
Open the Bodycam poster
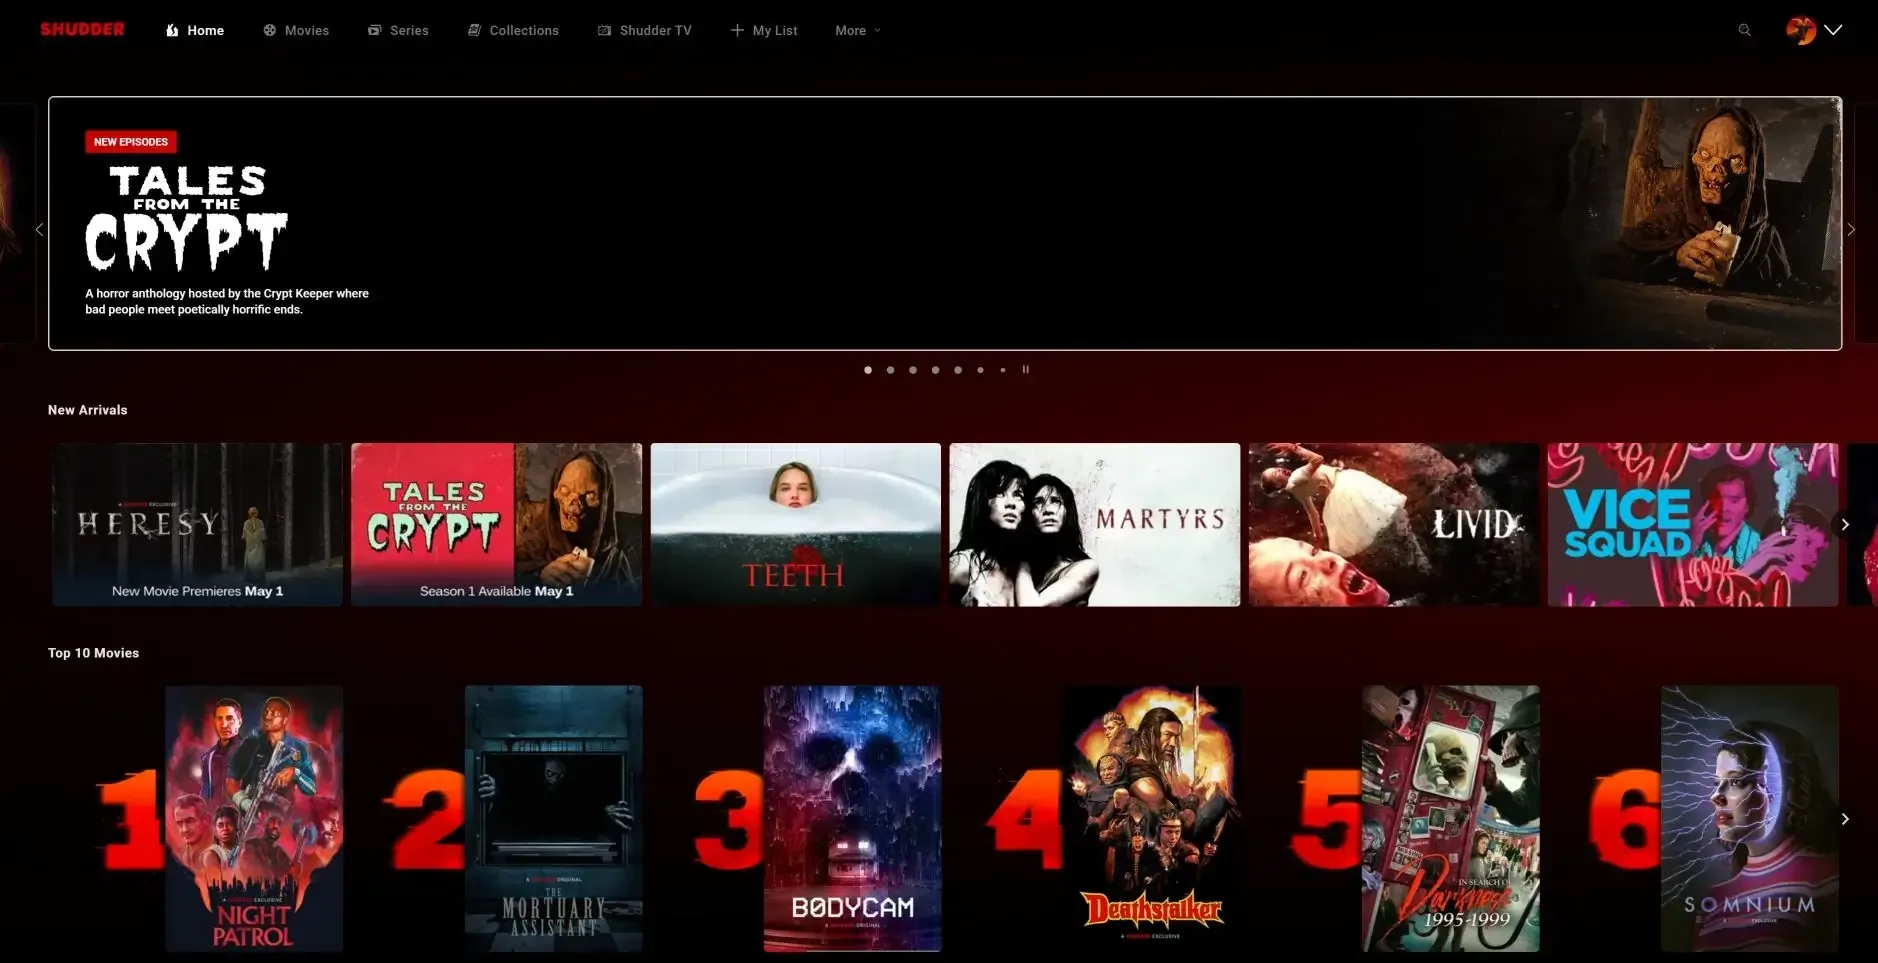click(852, 818)
